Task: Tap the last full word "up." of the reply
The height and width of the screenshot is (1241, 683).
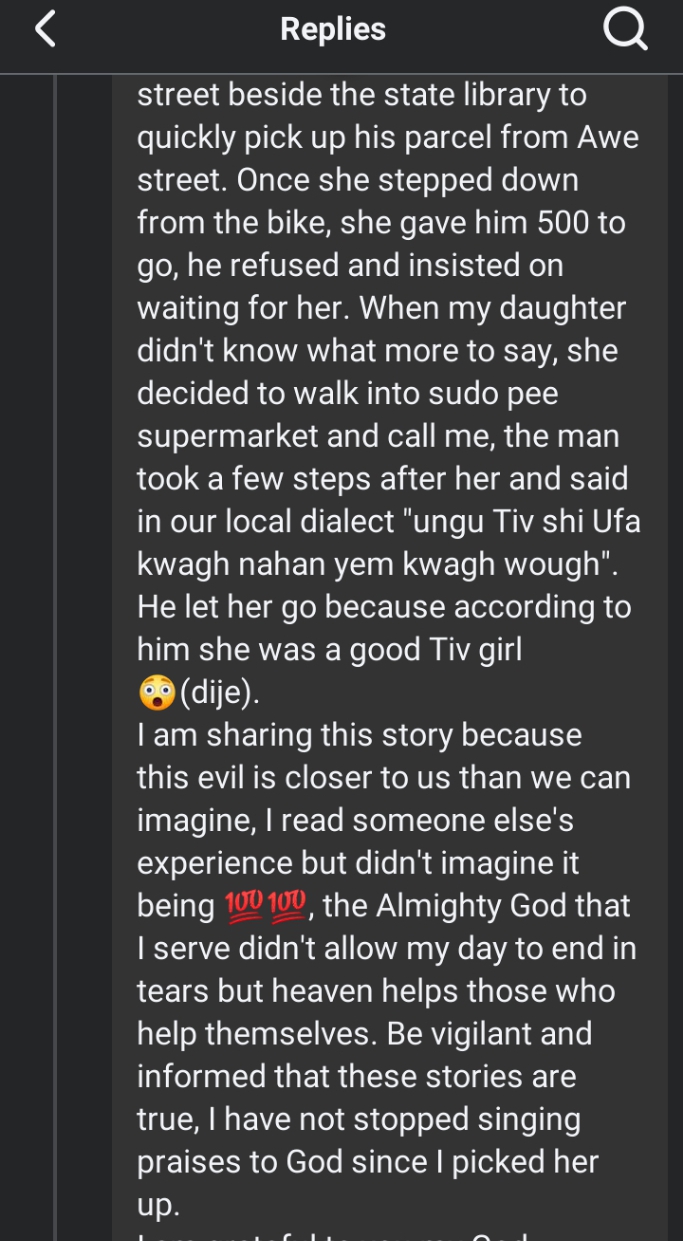Action: coord(158,1204)
